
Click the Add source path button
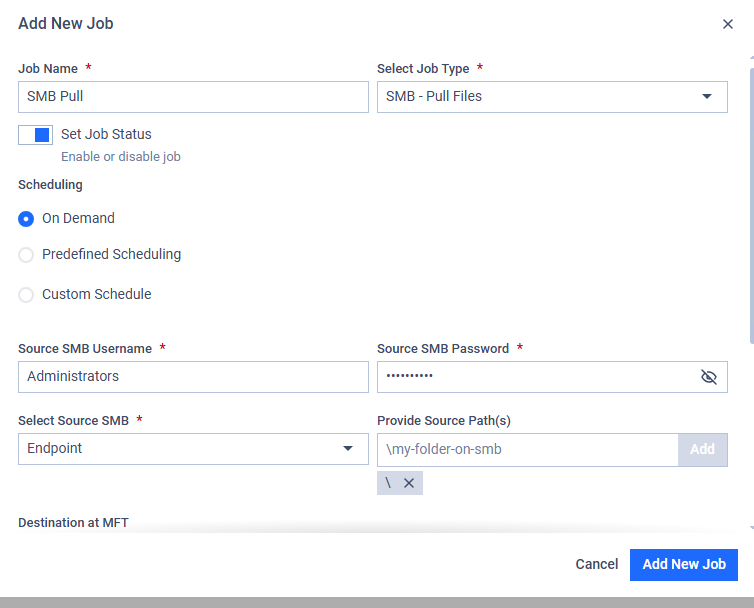tap(703, 449)
